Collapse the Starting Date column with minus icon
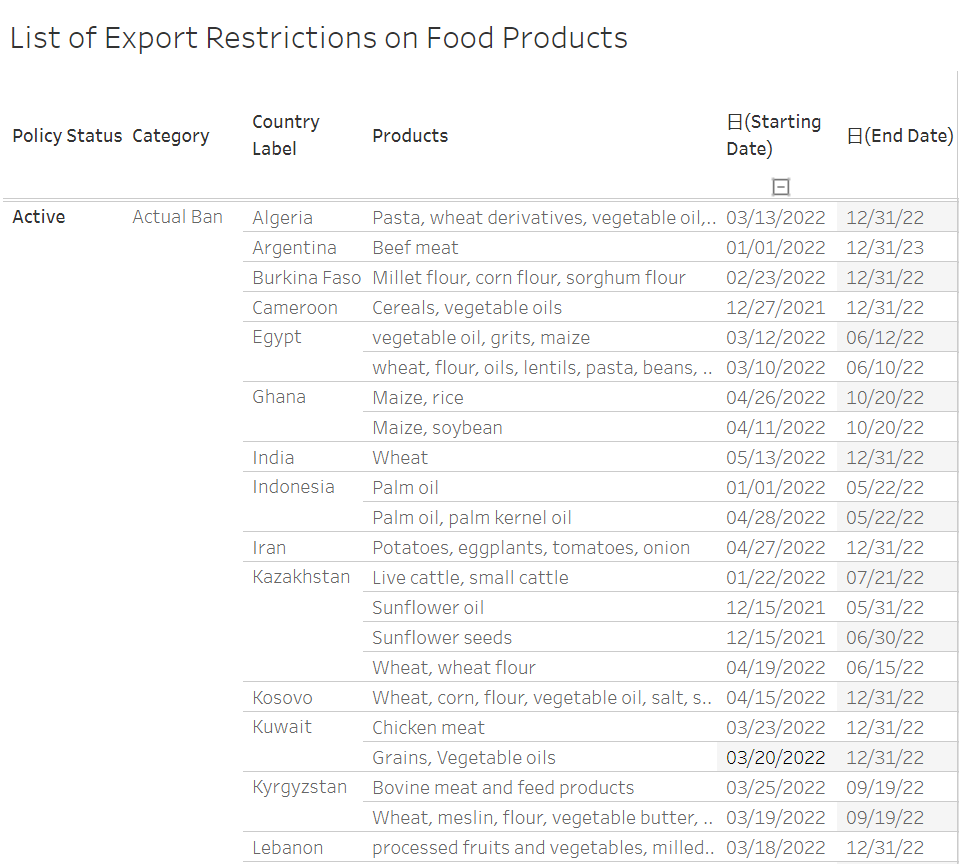This screenshot has width=959, height=864. click(x=781, y=187)
